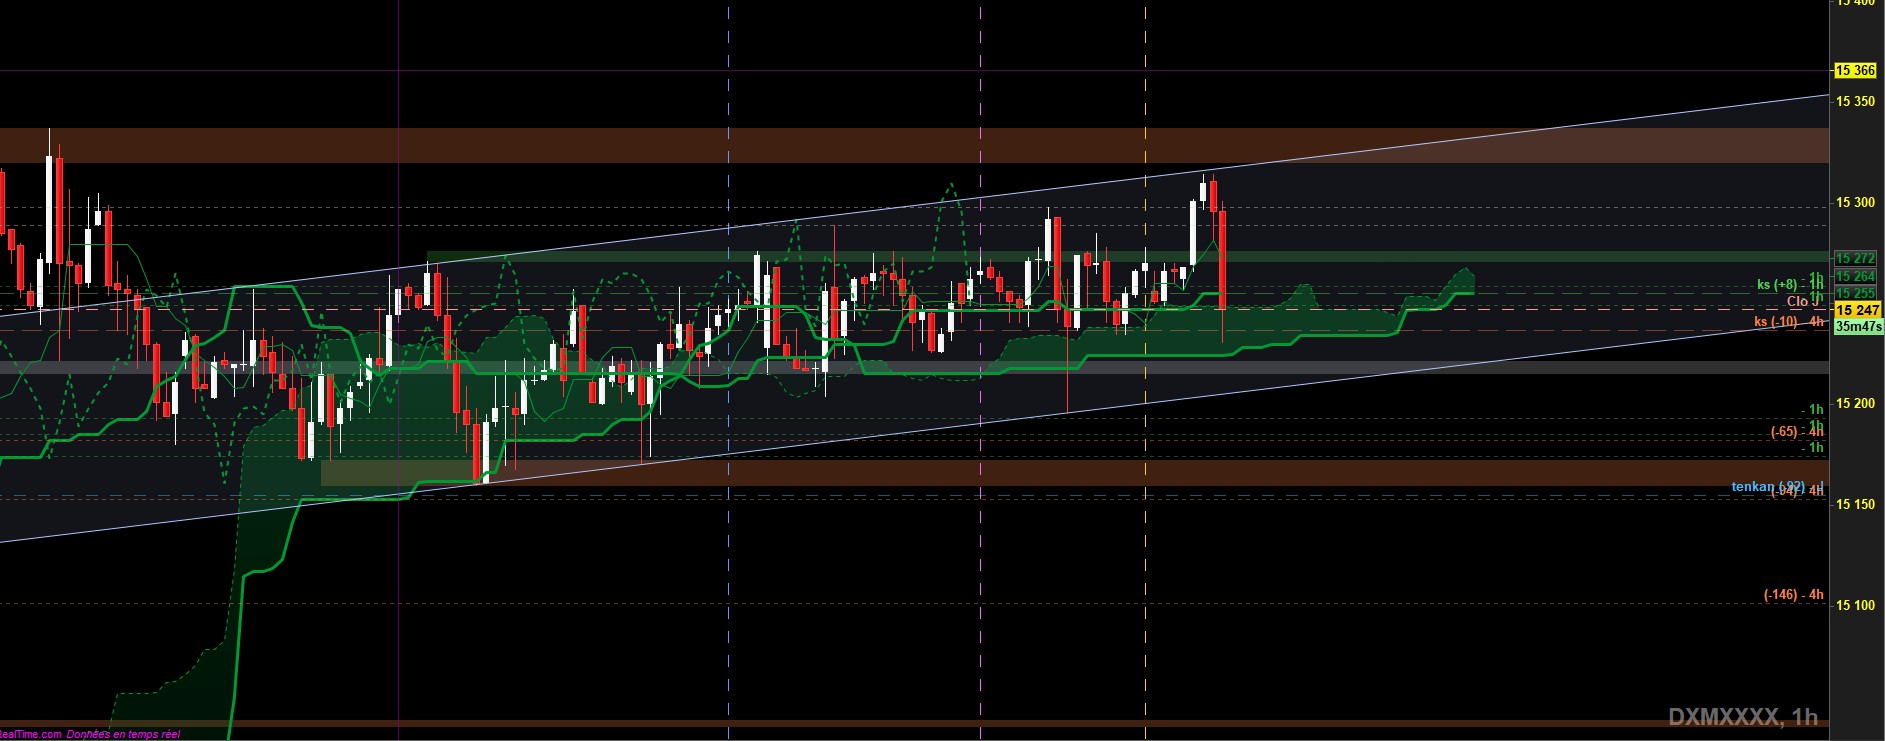
Task: Click the 'ks (-10) - 4h' level label
Action: pos(1789,322)
